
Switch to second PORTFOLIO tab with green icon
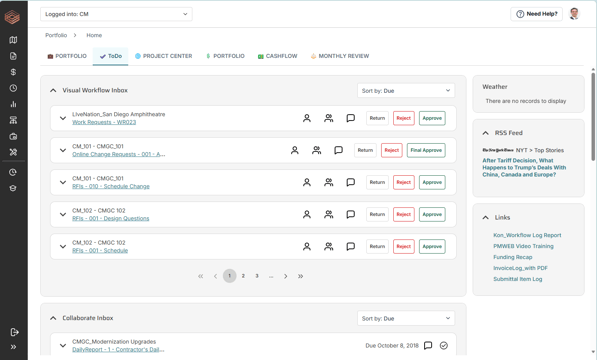[225, 56]
